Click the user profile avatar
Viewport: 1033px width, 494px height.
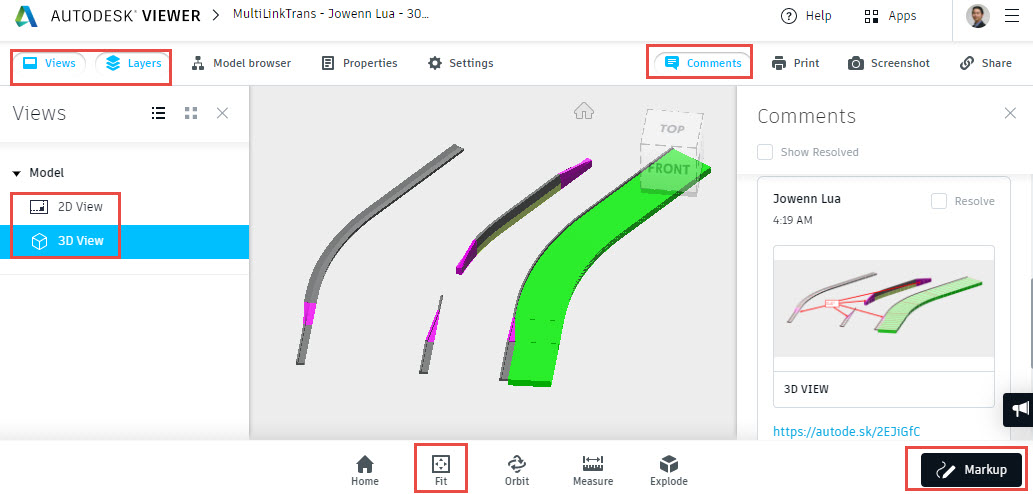pos(978,16)
